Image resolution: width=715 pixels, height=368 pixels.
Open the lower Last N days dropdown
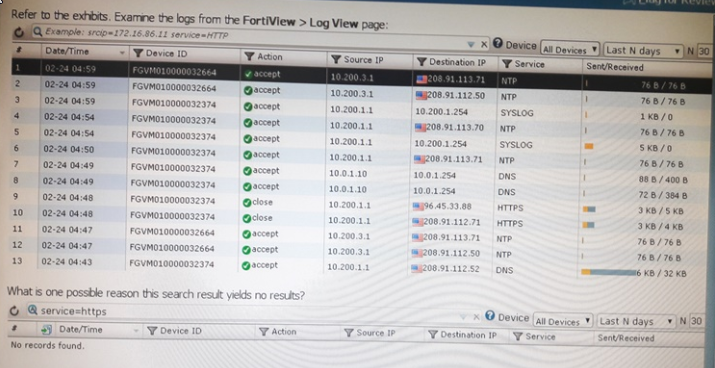coord(636,321)
